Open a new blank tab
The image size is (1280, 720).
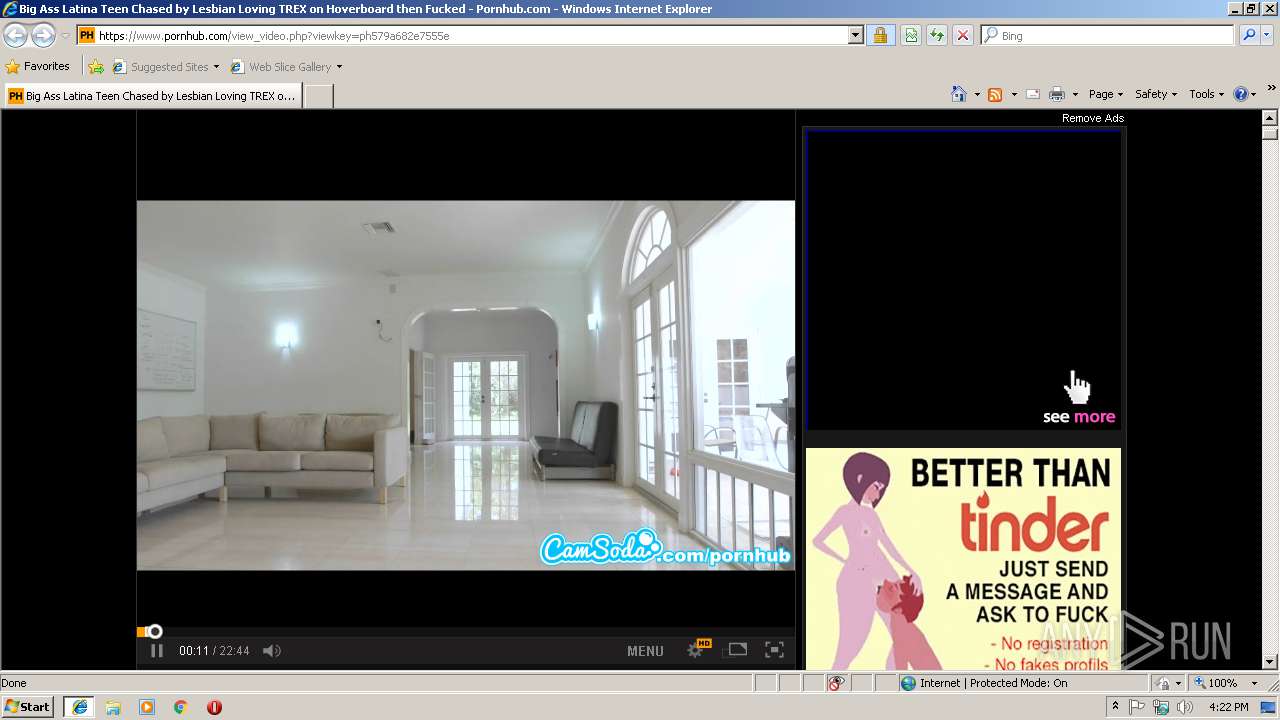318,96
